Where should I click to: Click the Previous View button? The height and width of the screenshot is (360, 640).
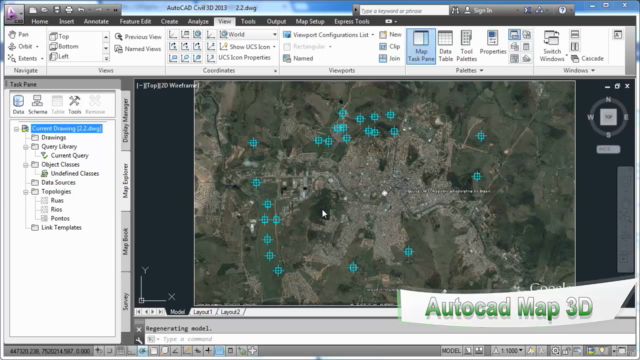[x=138, y=37]
